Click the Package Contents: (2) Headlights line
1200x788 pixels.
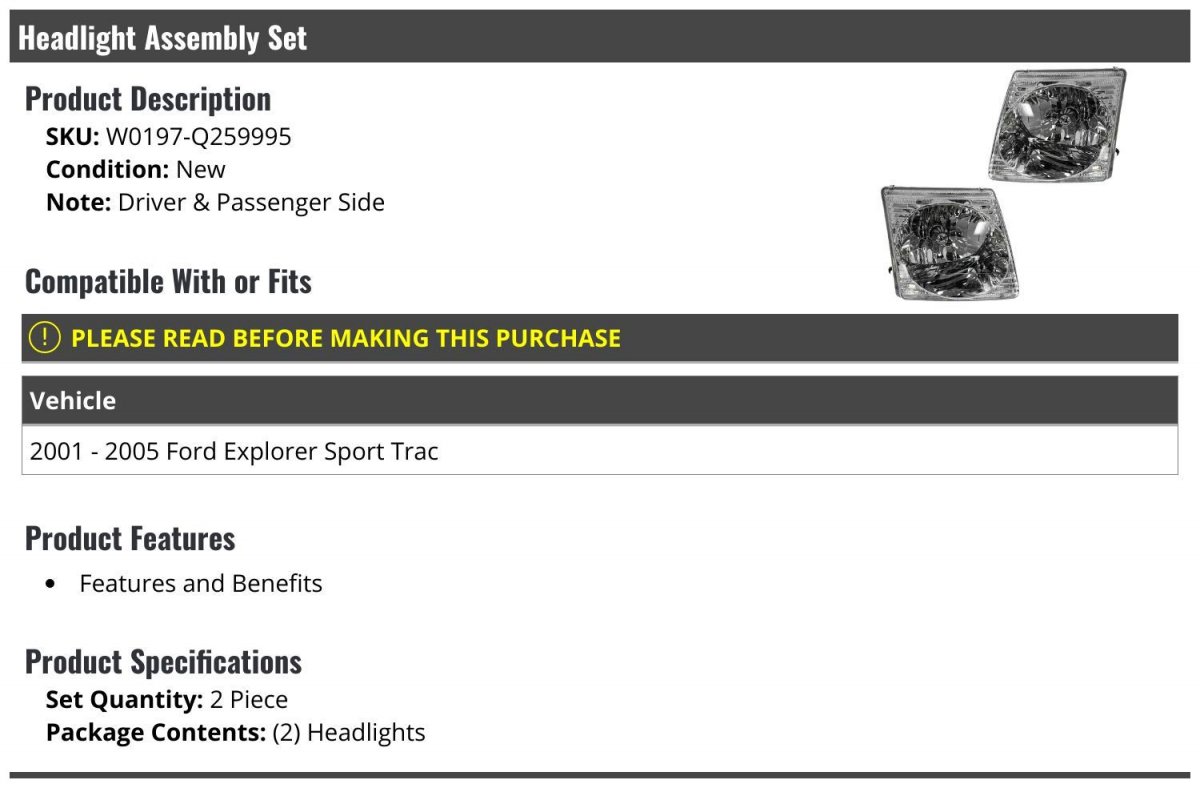[x=236, y=732]
